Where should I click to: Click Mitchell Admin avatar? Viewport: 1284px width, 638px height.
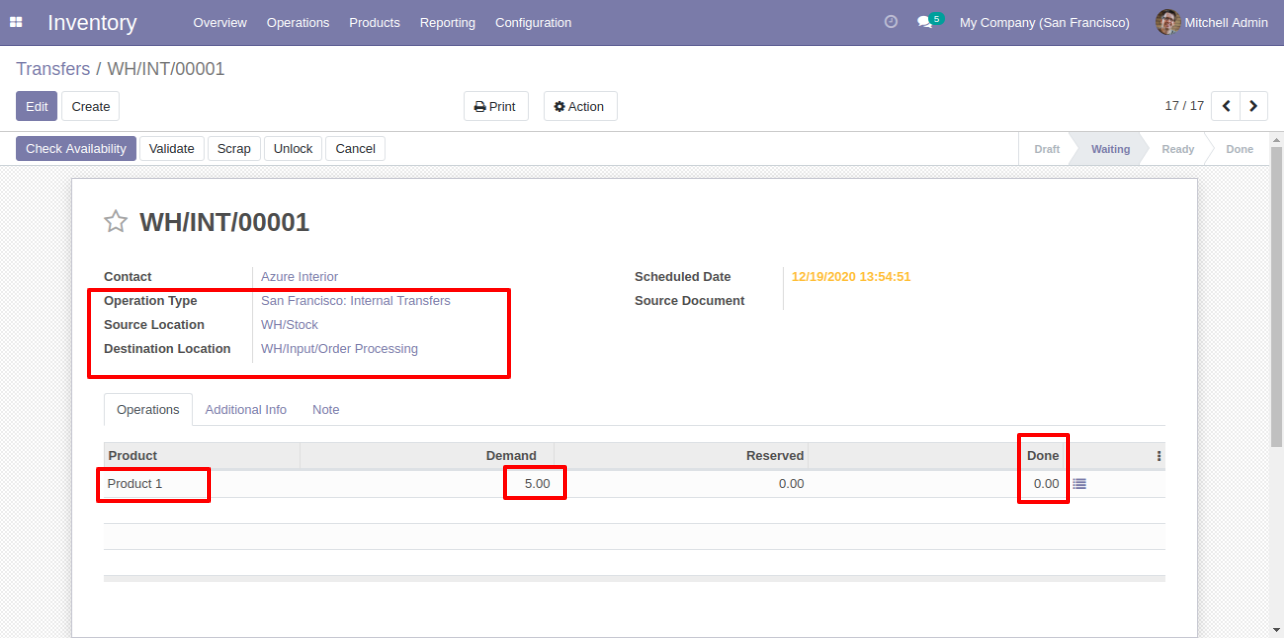click(x=1167, y=22)
